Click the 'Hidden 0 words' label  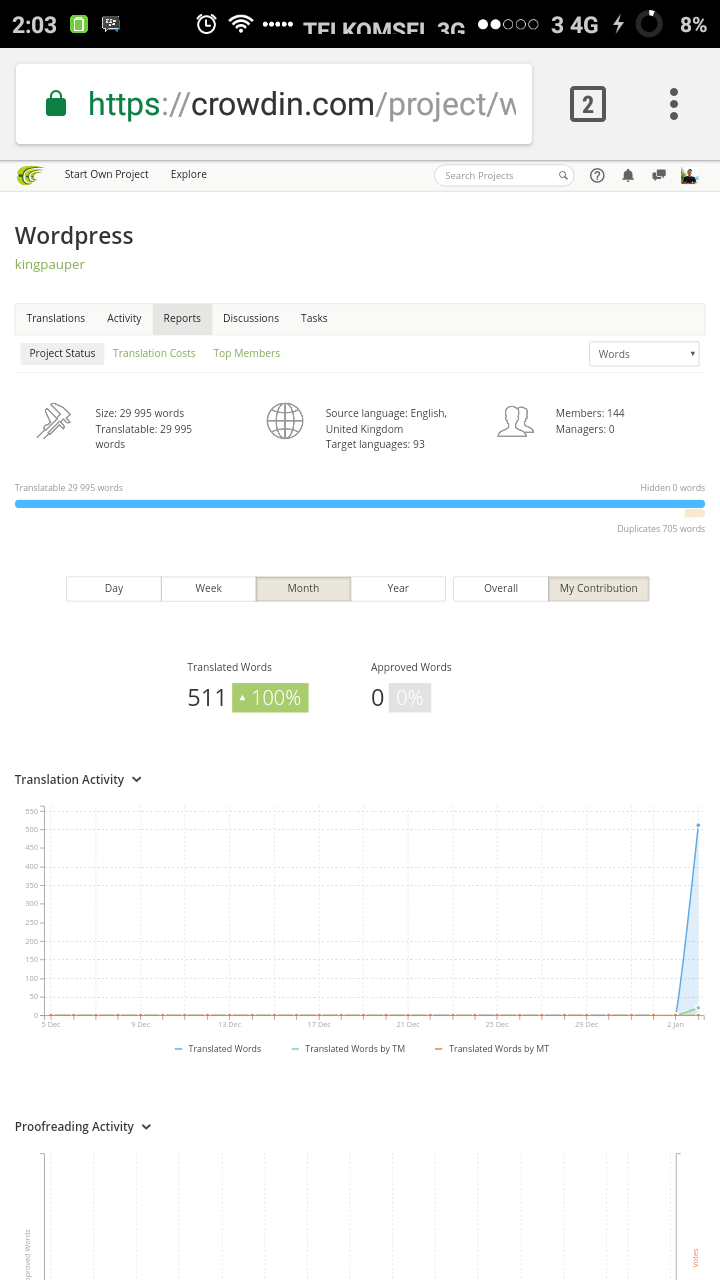(673, 488)
